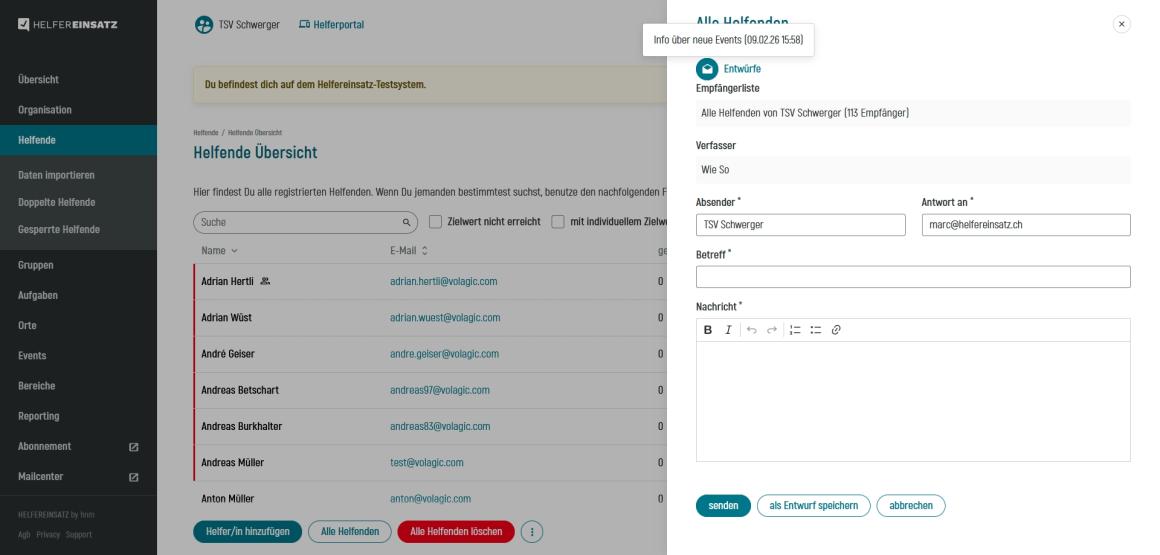Sort the list by Name column
Image resolution: width=1160 pixels, height=555 pixels.
pyautogui.click(x=220, y=251)
